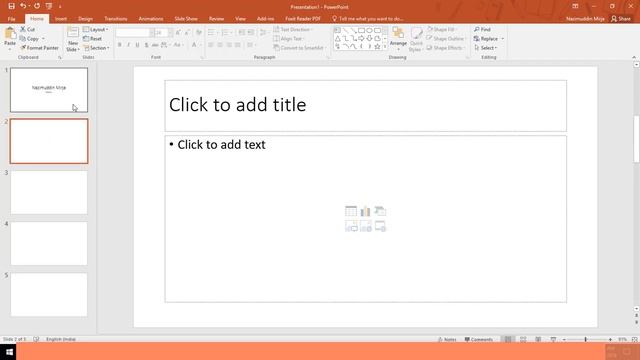Undo the last action
The image size is (640, 360).
click(23, 6)
